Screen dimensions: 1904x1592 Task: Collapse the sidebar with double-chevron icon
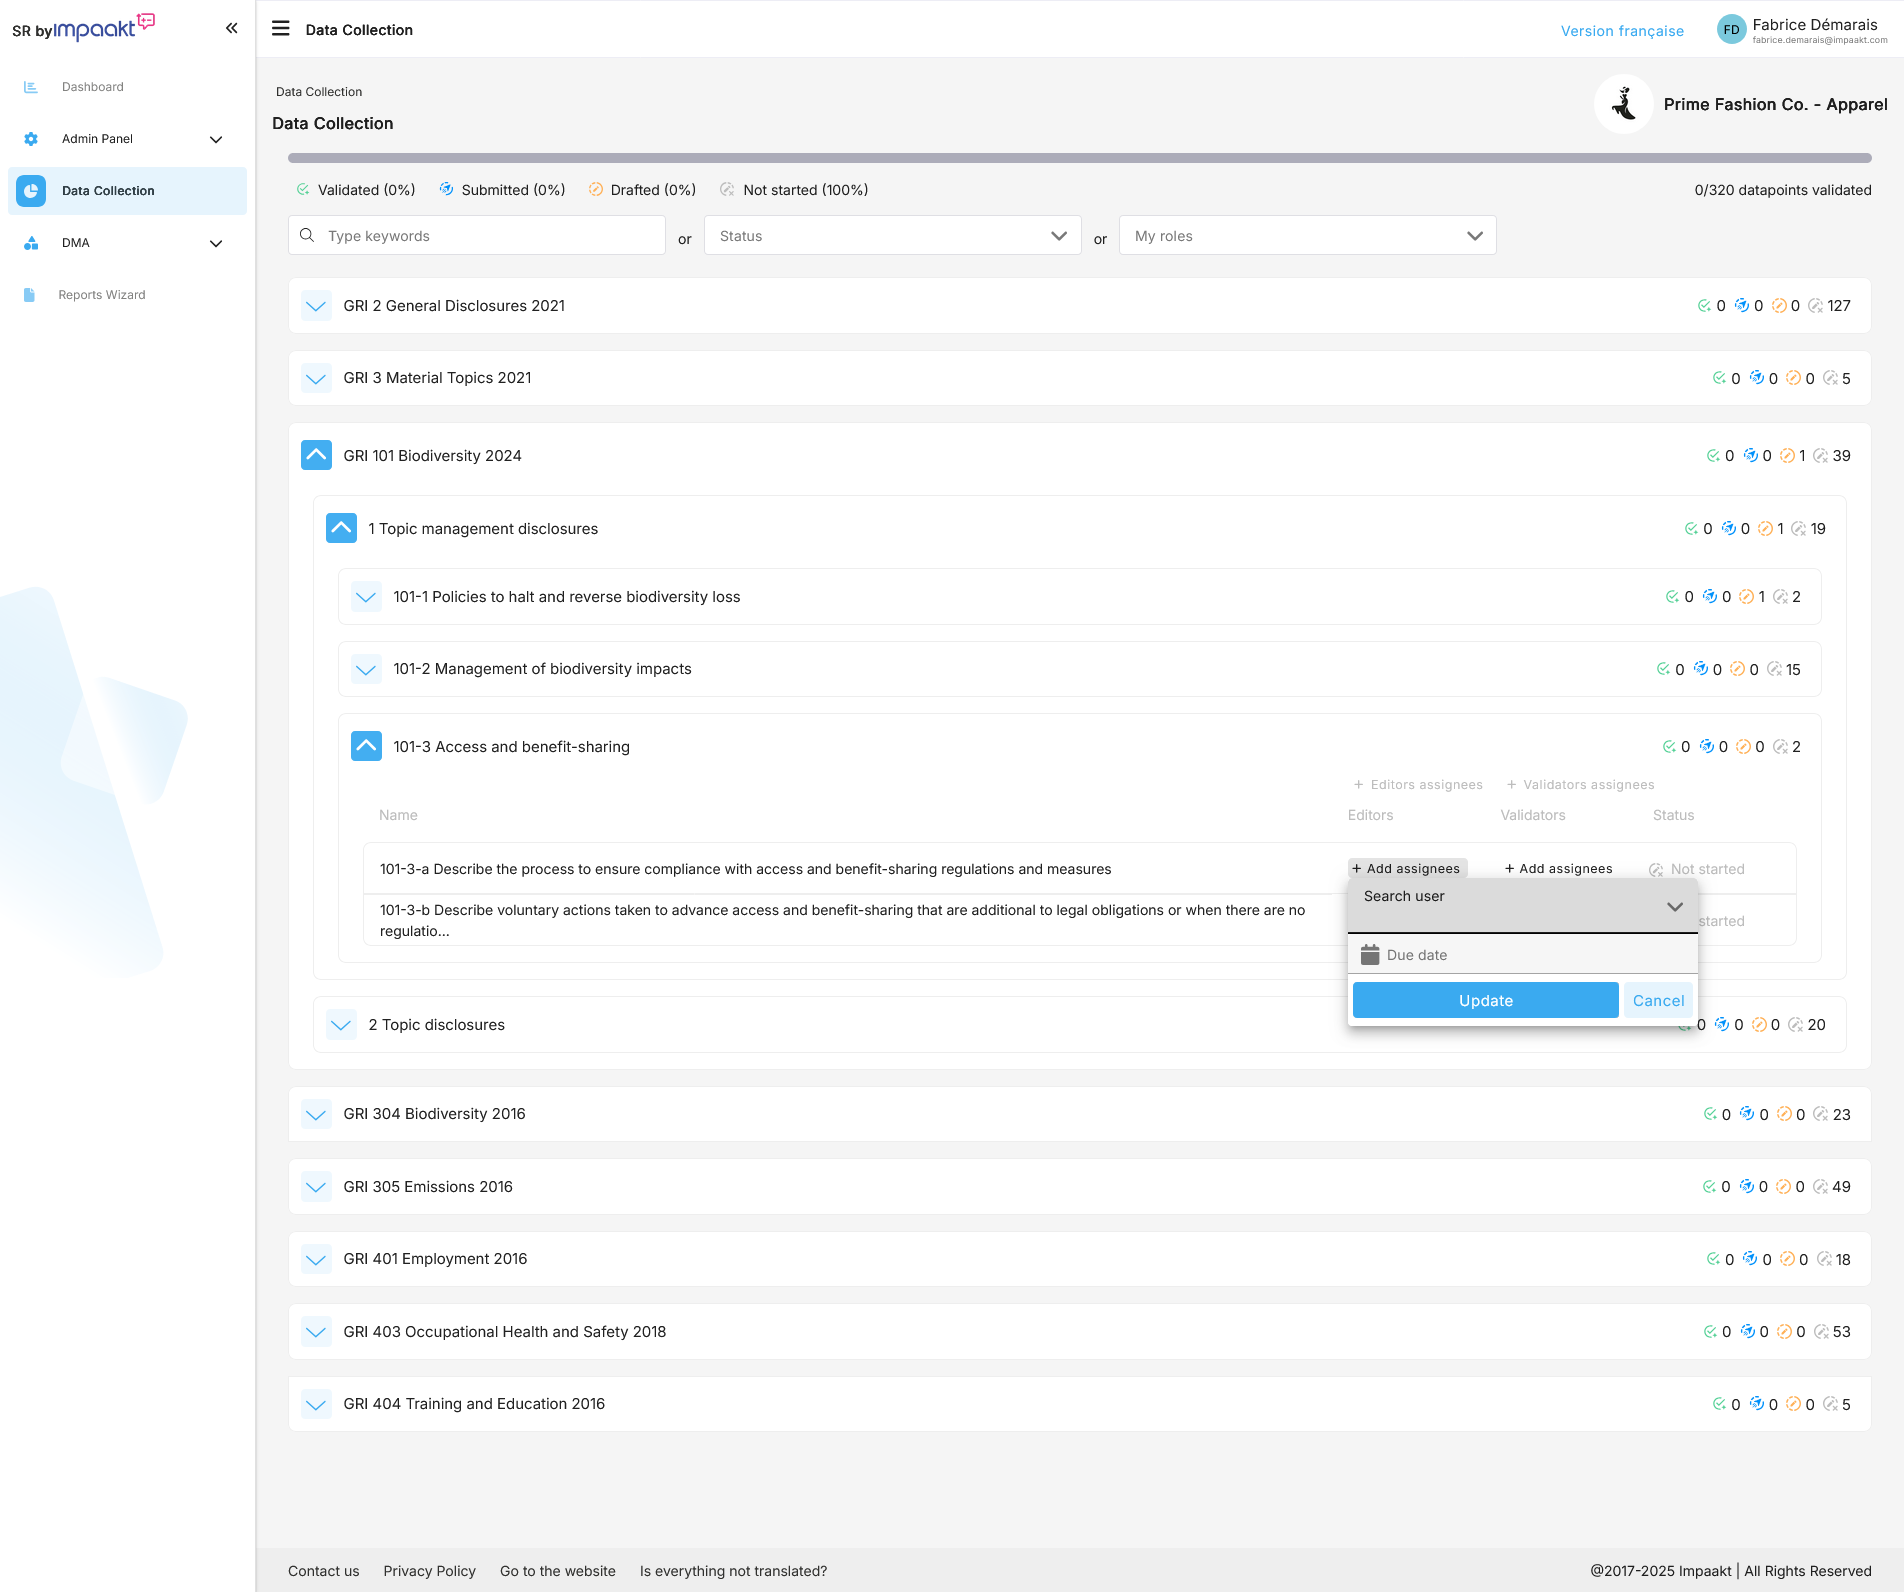point(231,28)
